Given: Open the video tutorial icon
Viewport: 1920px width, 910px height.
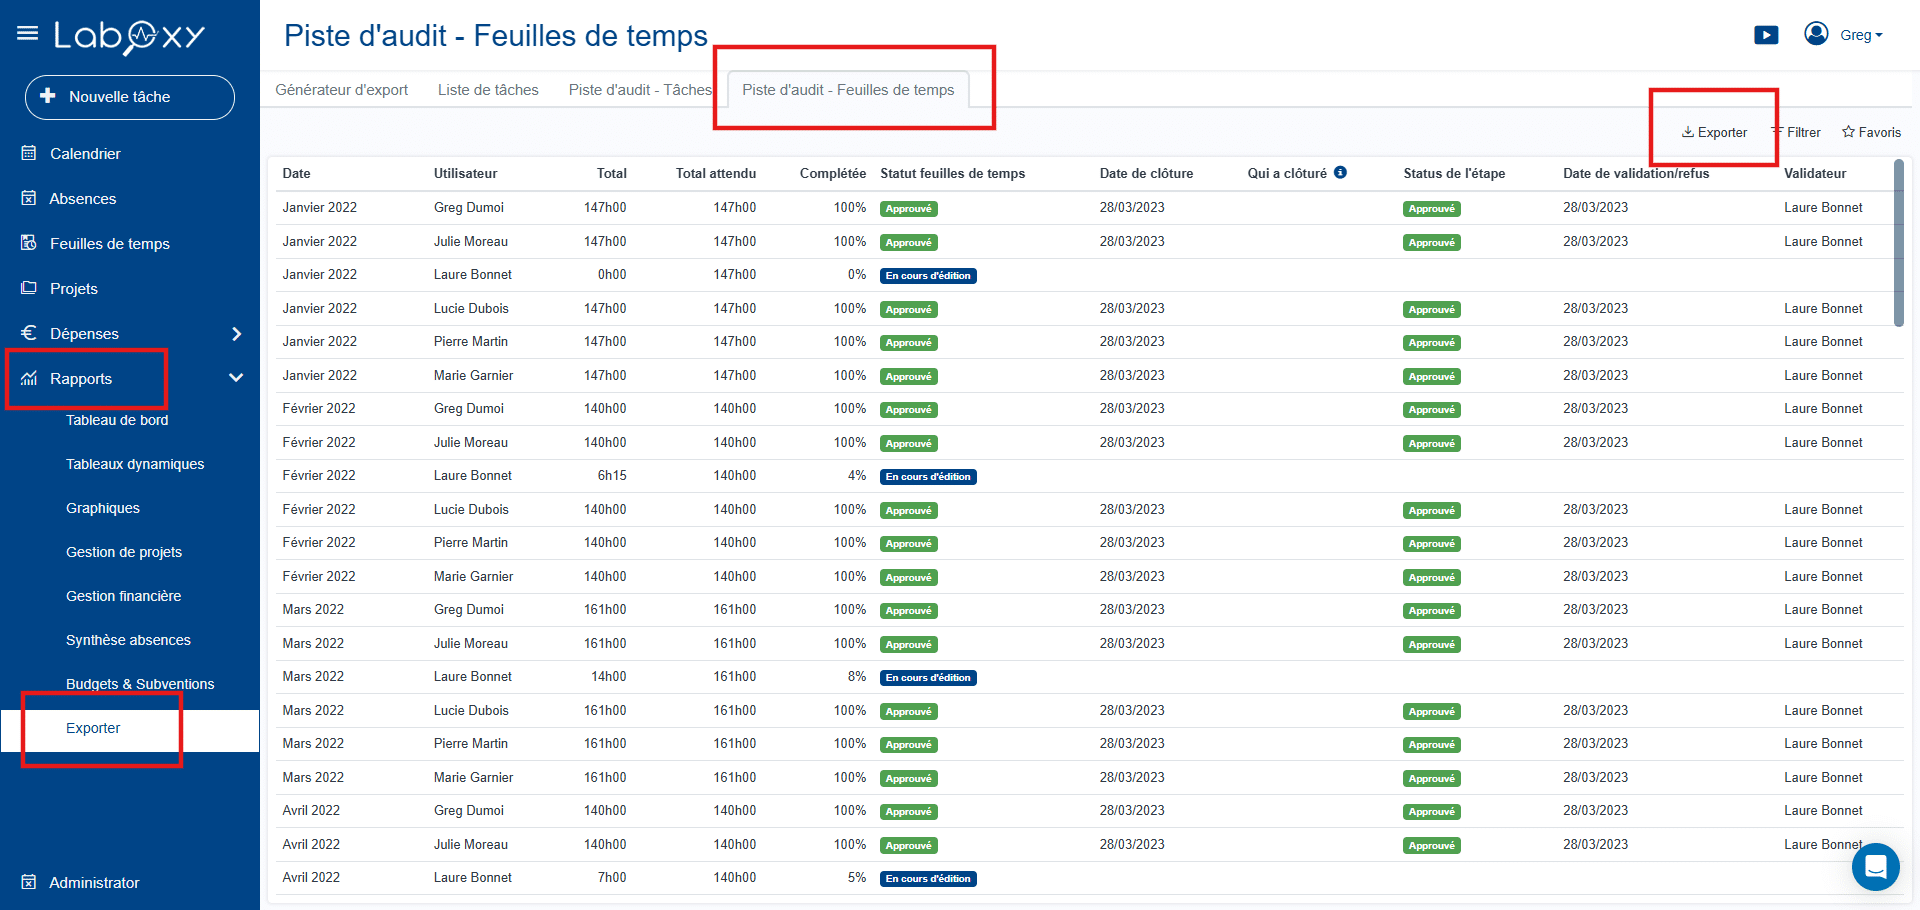Looking at the screenshot, I should 1766,35.
